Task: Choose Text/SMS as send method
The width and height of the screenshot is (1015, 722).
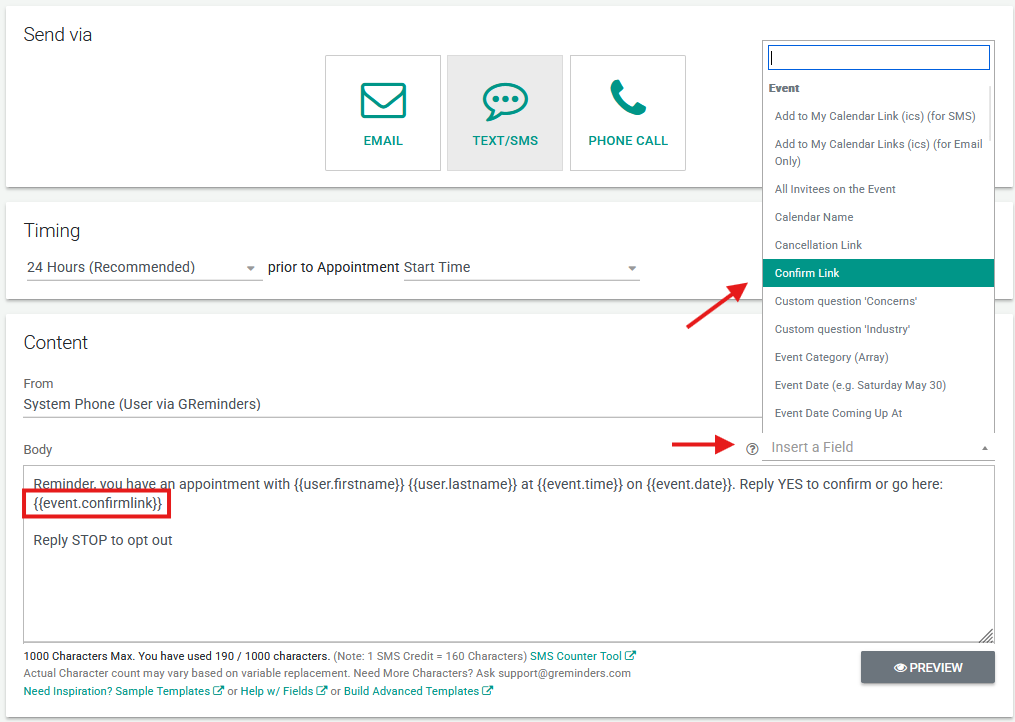Action: [505, 113]
